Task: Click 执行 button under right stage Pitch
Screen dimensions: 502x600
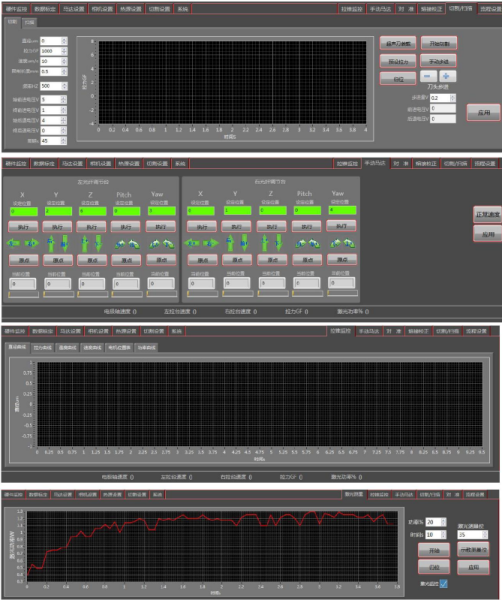Action: [306, 226]
